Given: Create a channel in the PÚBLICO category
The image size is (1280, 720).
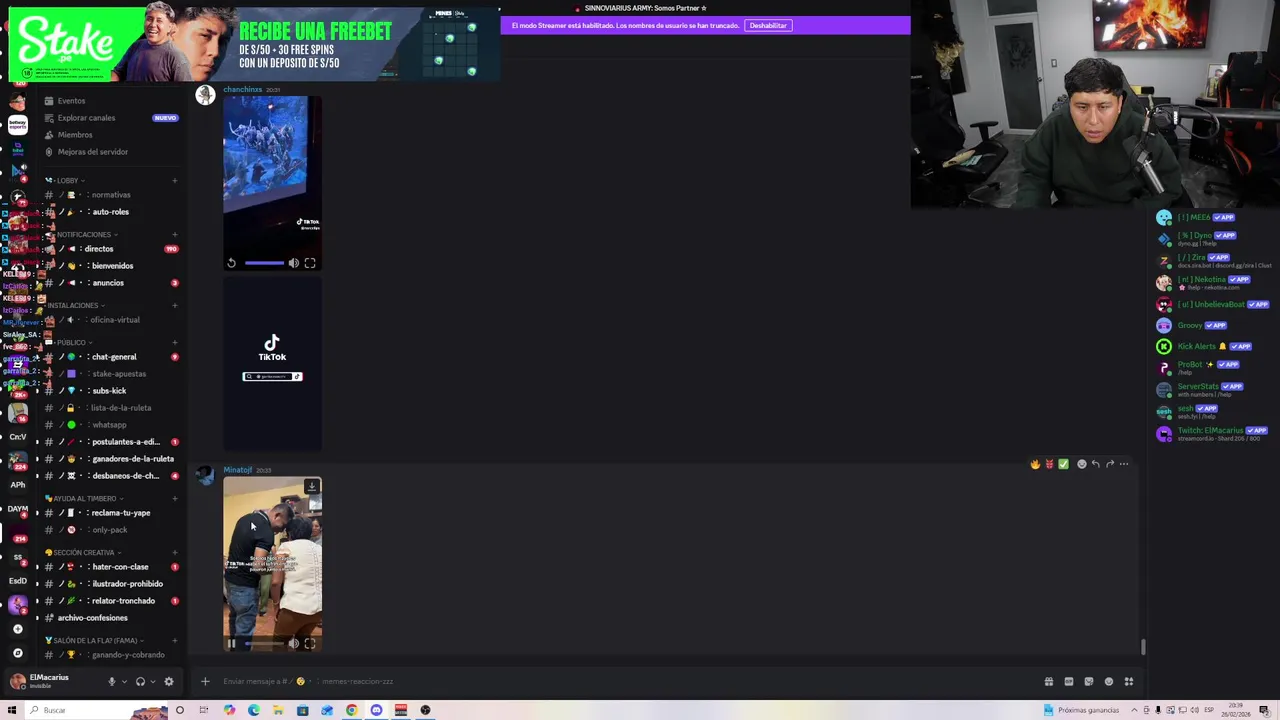Looking at the screenshot, I should tap(175, 343).
